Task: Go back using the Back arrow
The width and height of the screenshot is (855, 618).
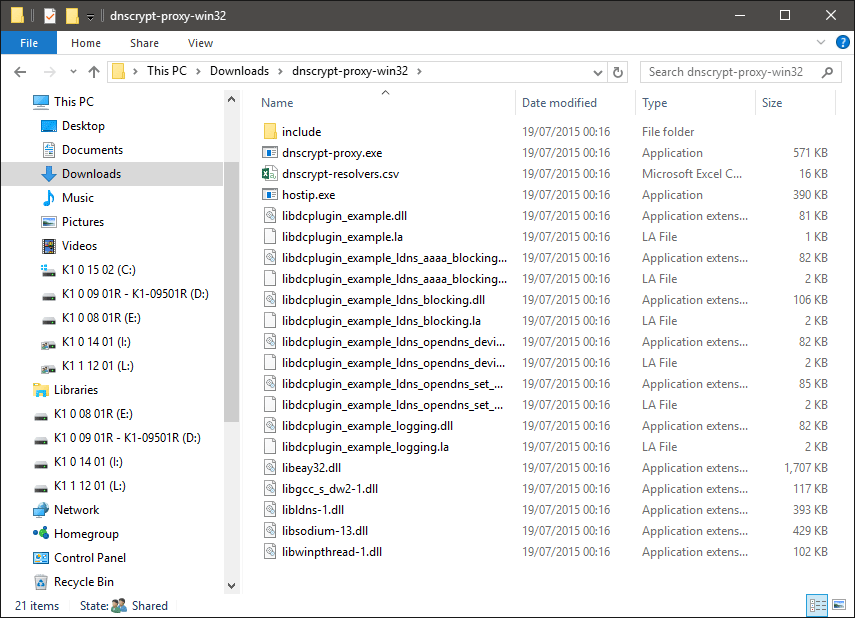Action: coord(21,72)
